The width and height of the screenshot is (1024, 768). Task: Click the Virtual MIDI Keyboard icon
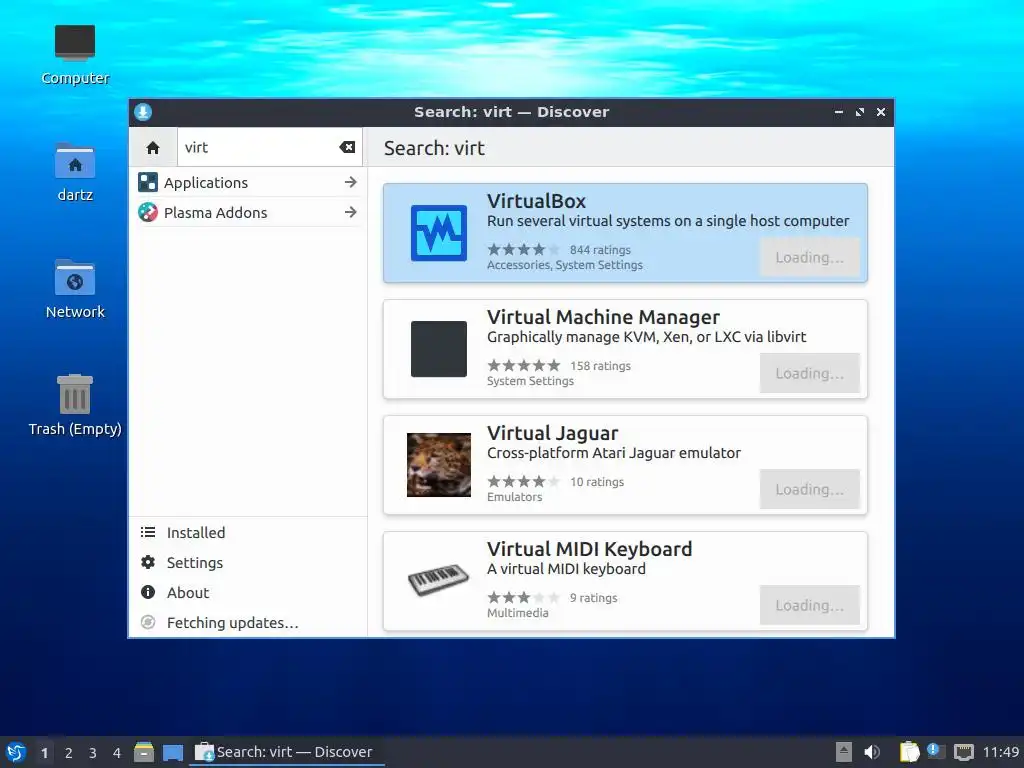pos(439,580)
